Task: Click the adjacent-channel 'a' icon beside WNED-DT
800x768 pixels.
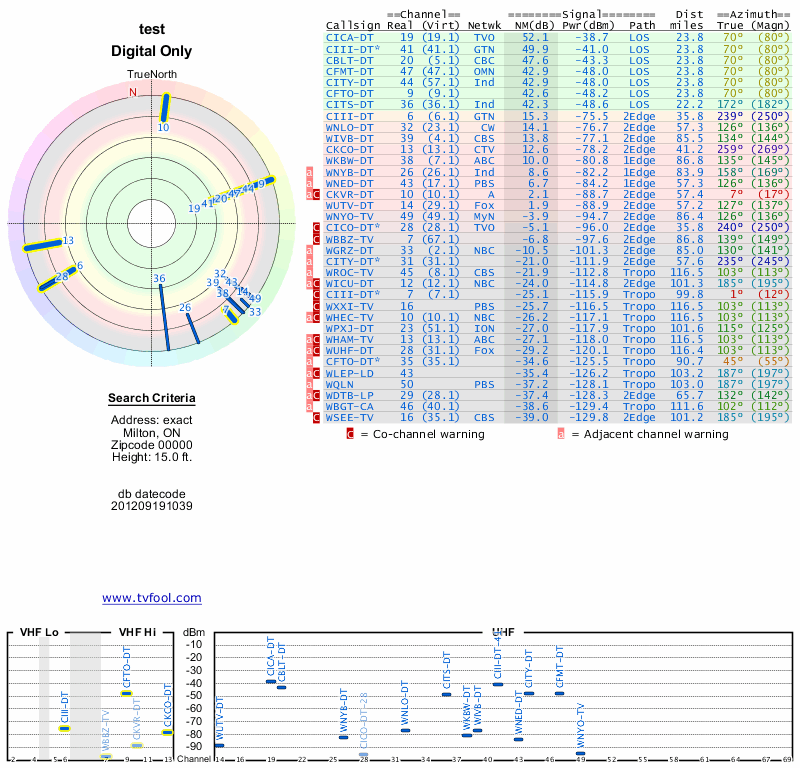Action: coord(309,184)
